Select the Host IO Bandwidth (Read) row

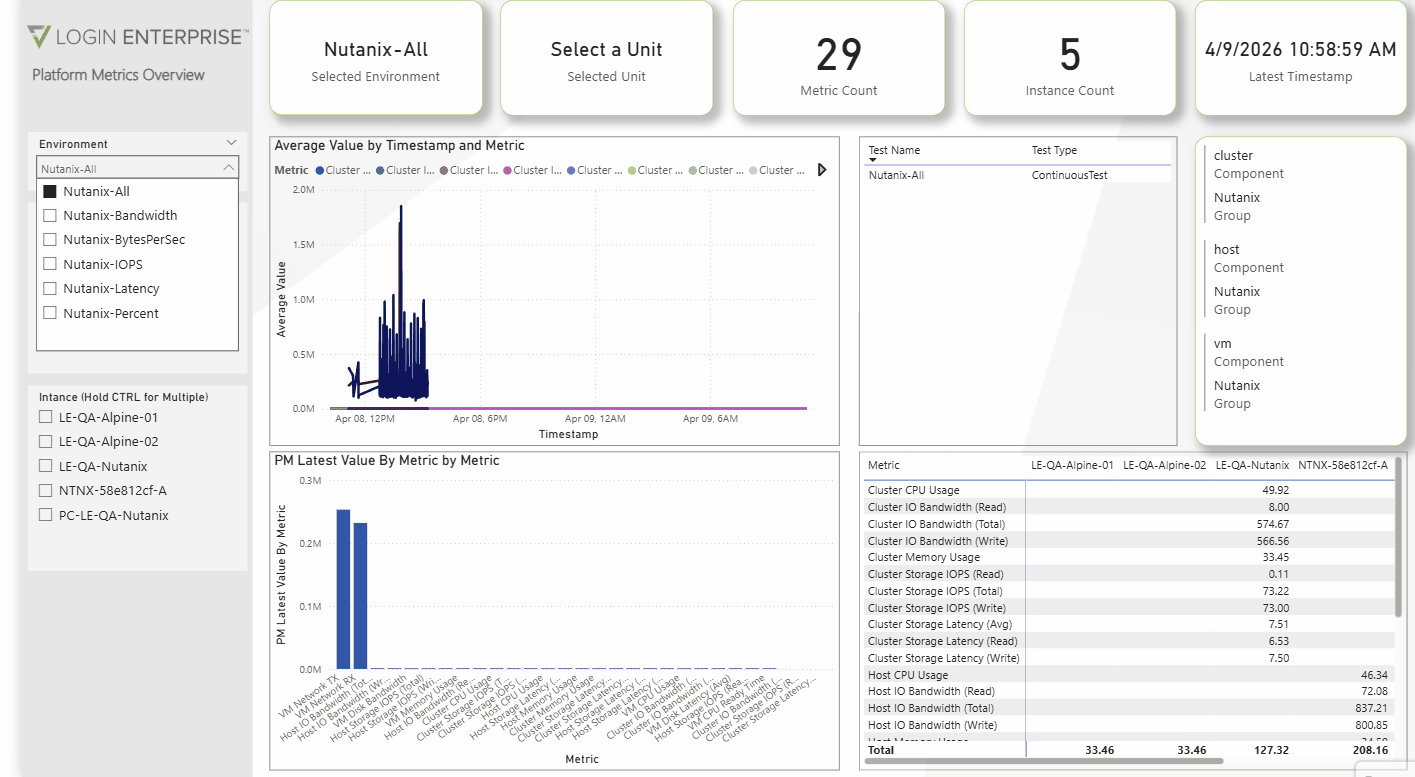[x=1129, y=691]
